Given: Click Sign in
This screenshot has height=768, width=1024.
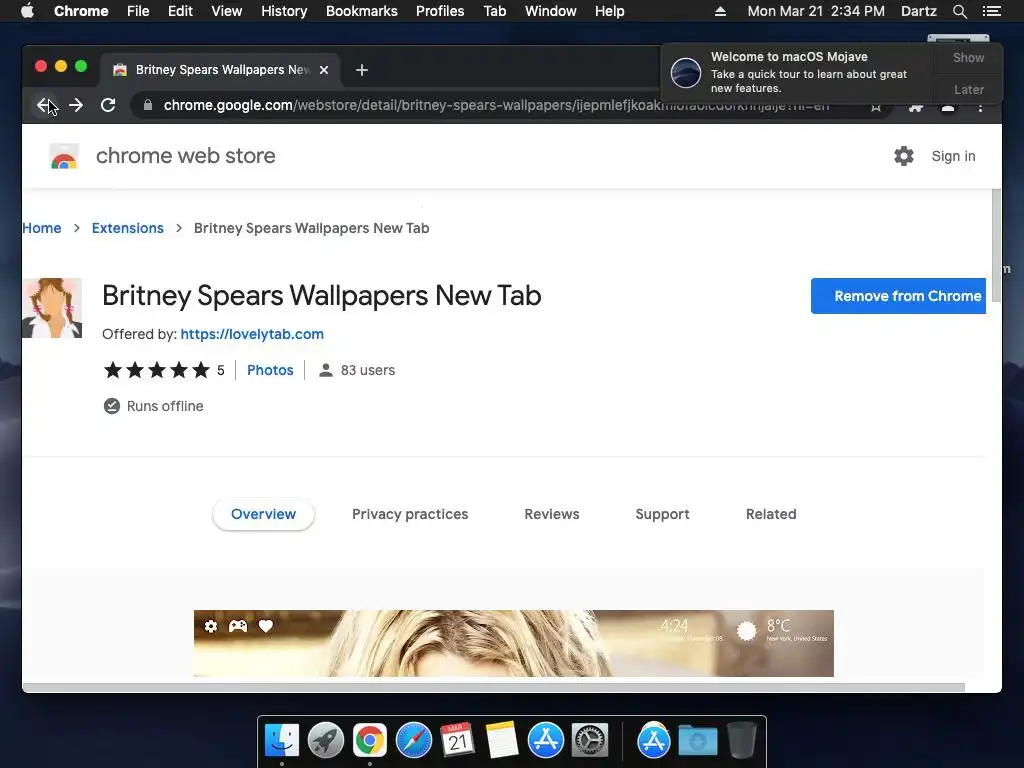Looking at the screenshot, I should 953,156.
